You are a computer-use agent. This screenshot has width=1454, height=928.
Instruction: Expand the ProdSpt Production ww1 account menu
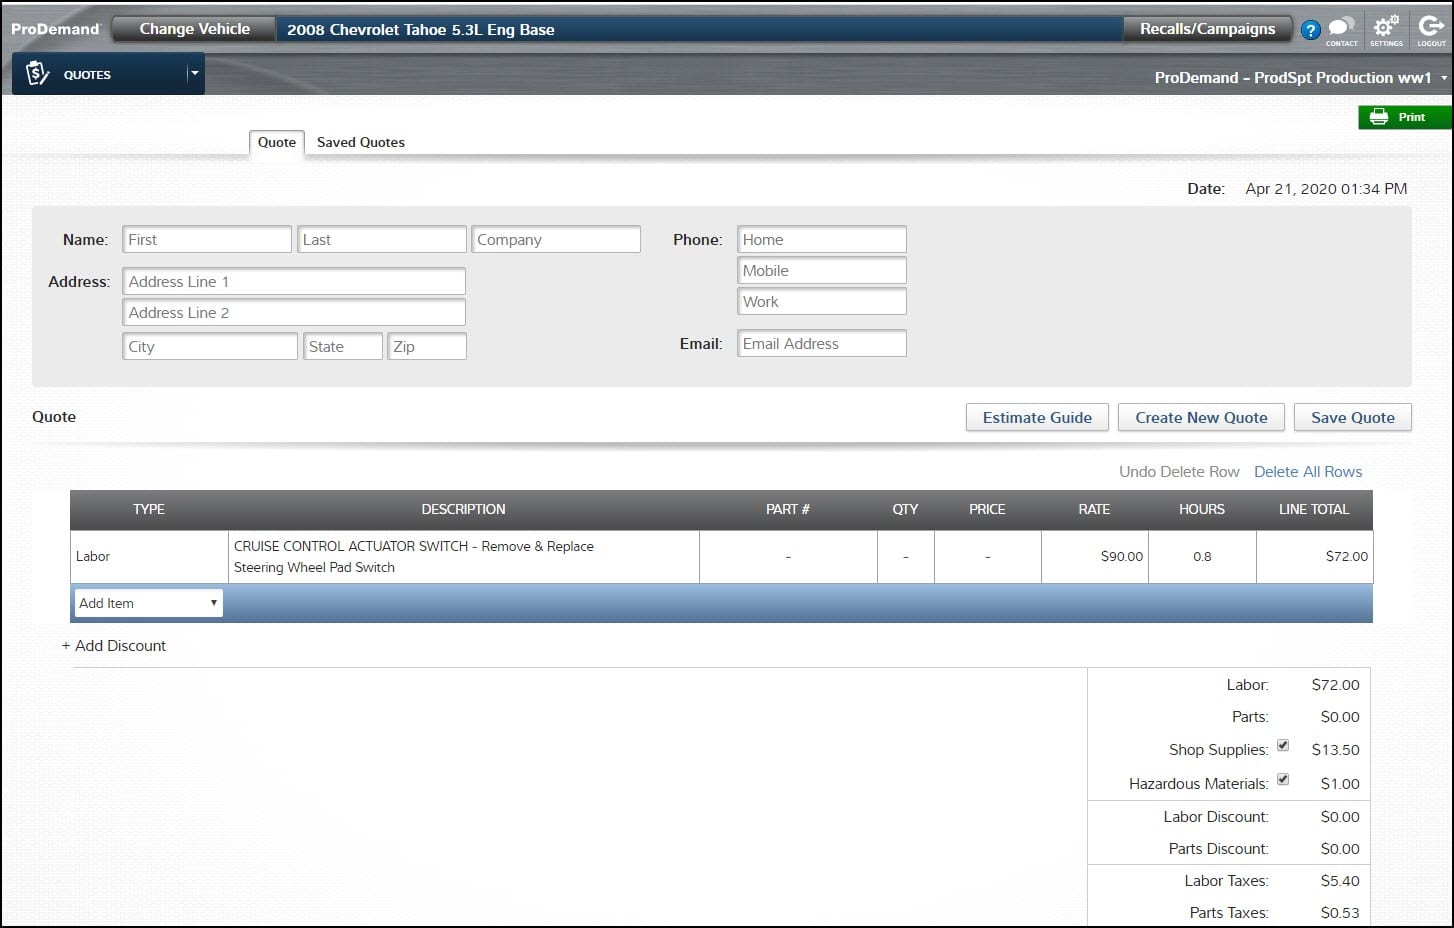[1443, 78]
